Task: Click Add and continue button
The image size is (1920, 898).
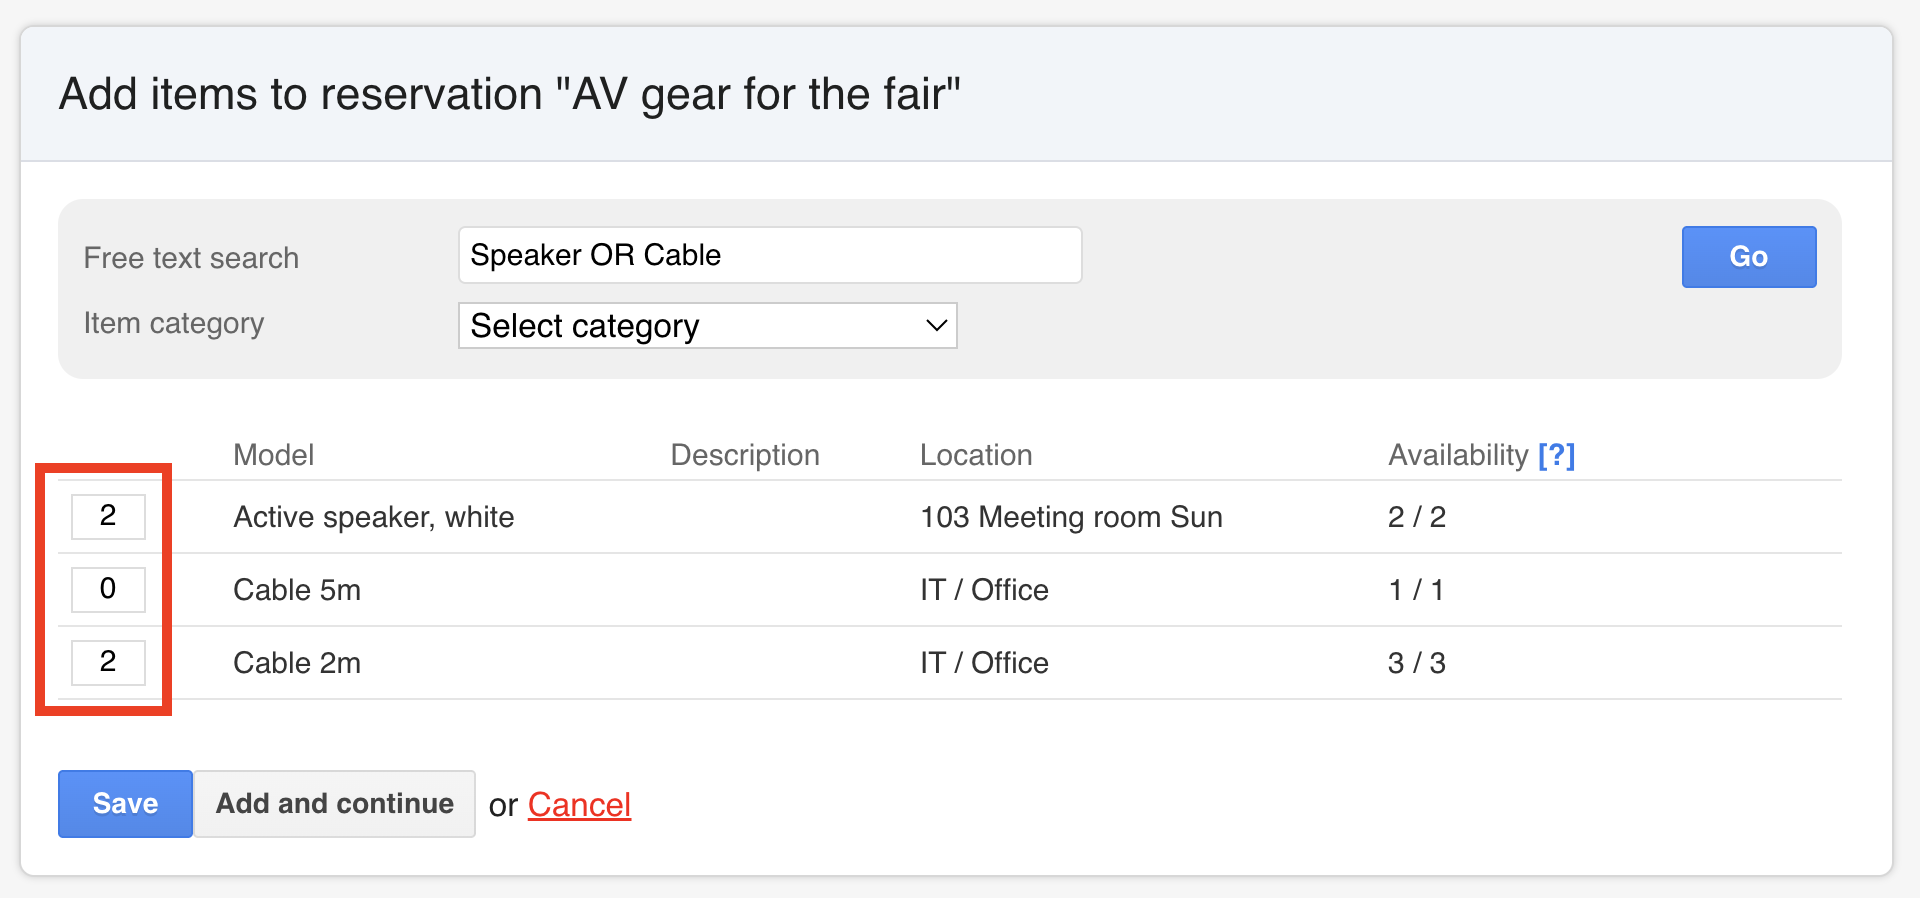Action: pyautogui.click(x=334, y=803)
